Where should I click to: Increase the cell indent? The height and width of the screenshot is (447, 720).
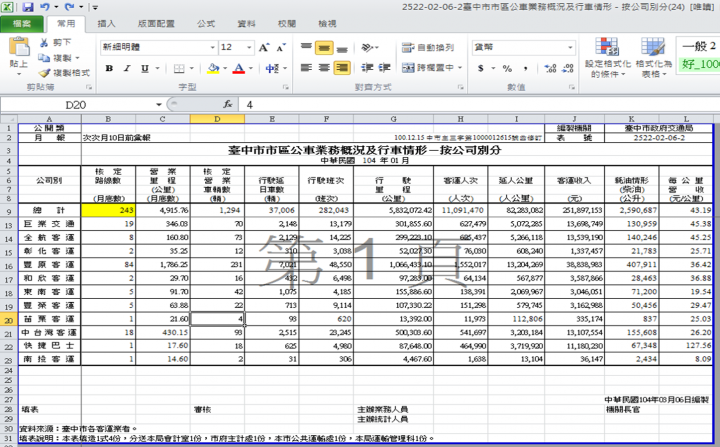tap(384, 68)
